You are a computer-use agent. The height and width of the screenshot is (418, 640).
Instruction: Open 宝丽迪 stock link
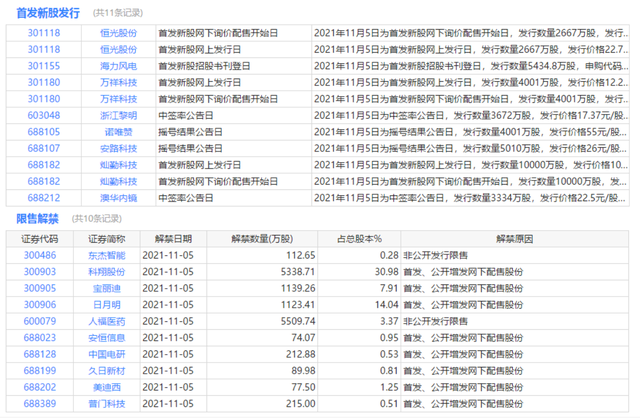(x=107, y=289)
